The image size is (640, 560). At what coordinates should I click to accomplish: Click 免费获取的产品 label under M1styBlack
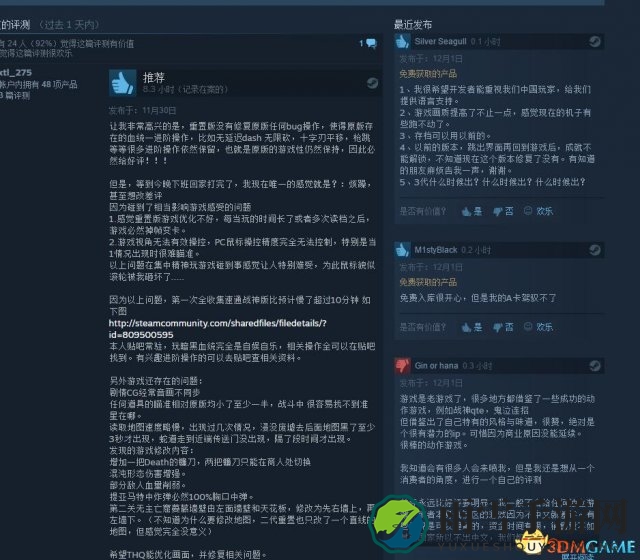428,282
